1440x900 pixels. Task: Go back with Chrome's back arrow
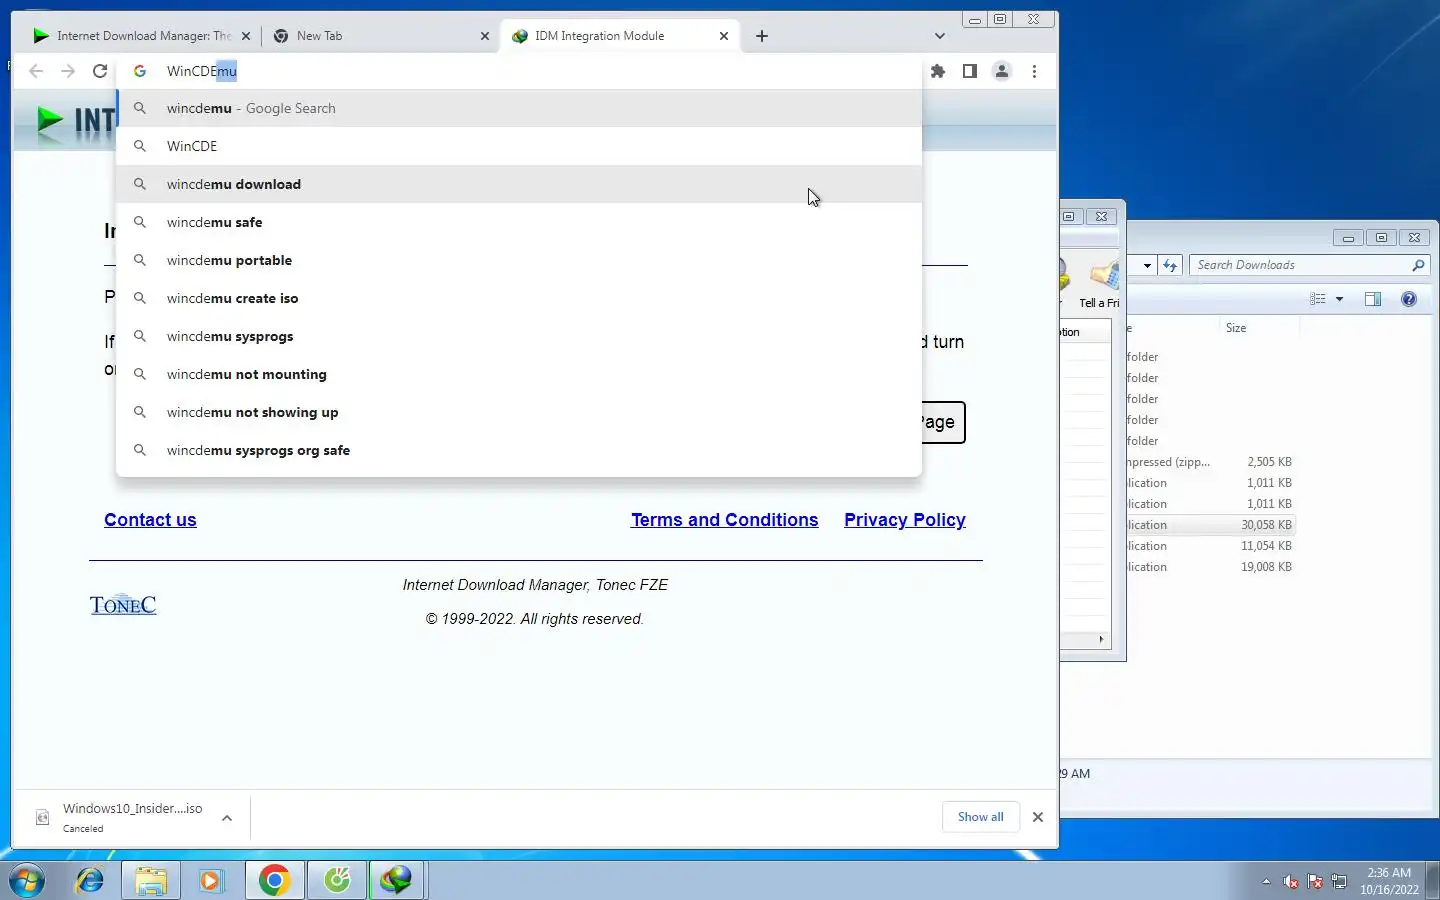[x=36, y=71]
